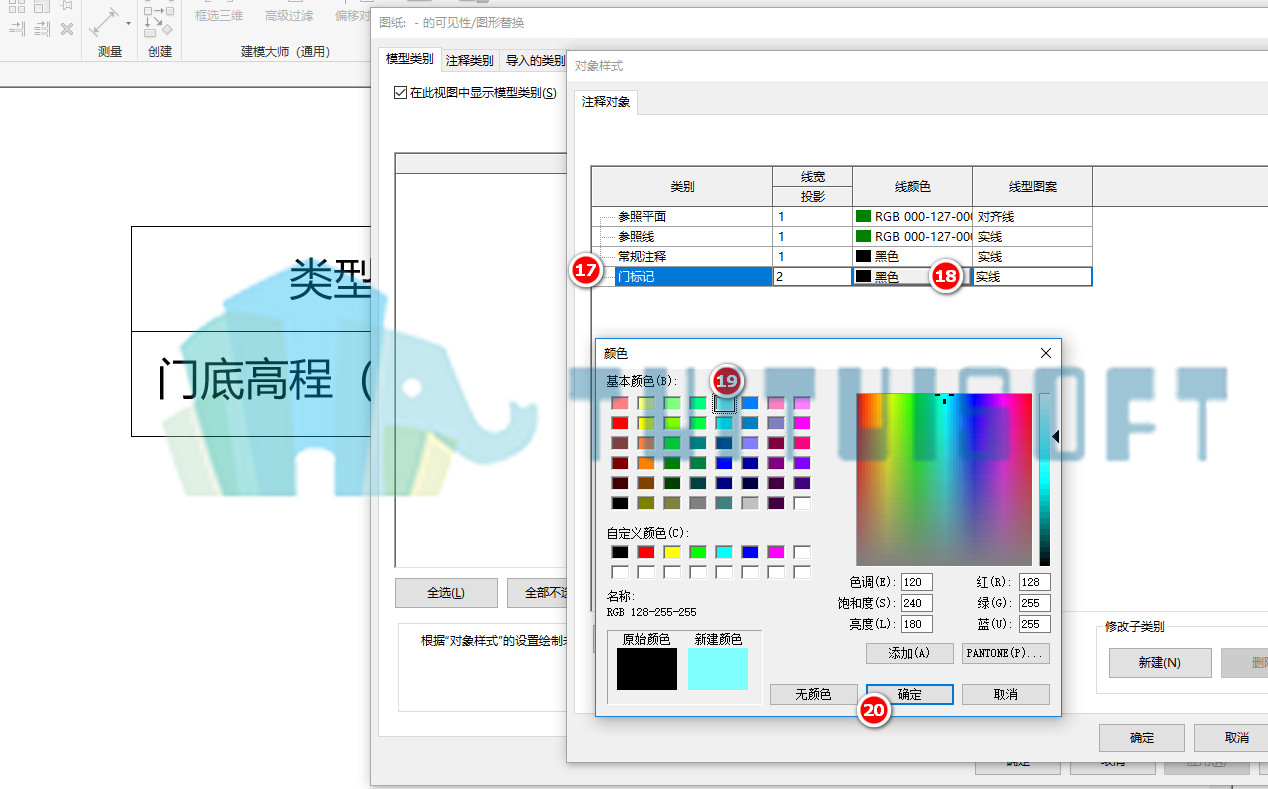The image size is (1268, 789).
Task: Click the 饱和度(S) saturation input field
Action: coord(916,603)
